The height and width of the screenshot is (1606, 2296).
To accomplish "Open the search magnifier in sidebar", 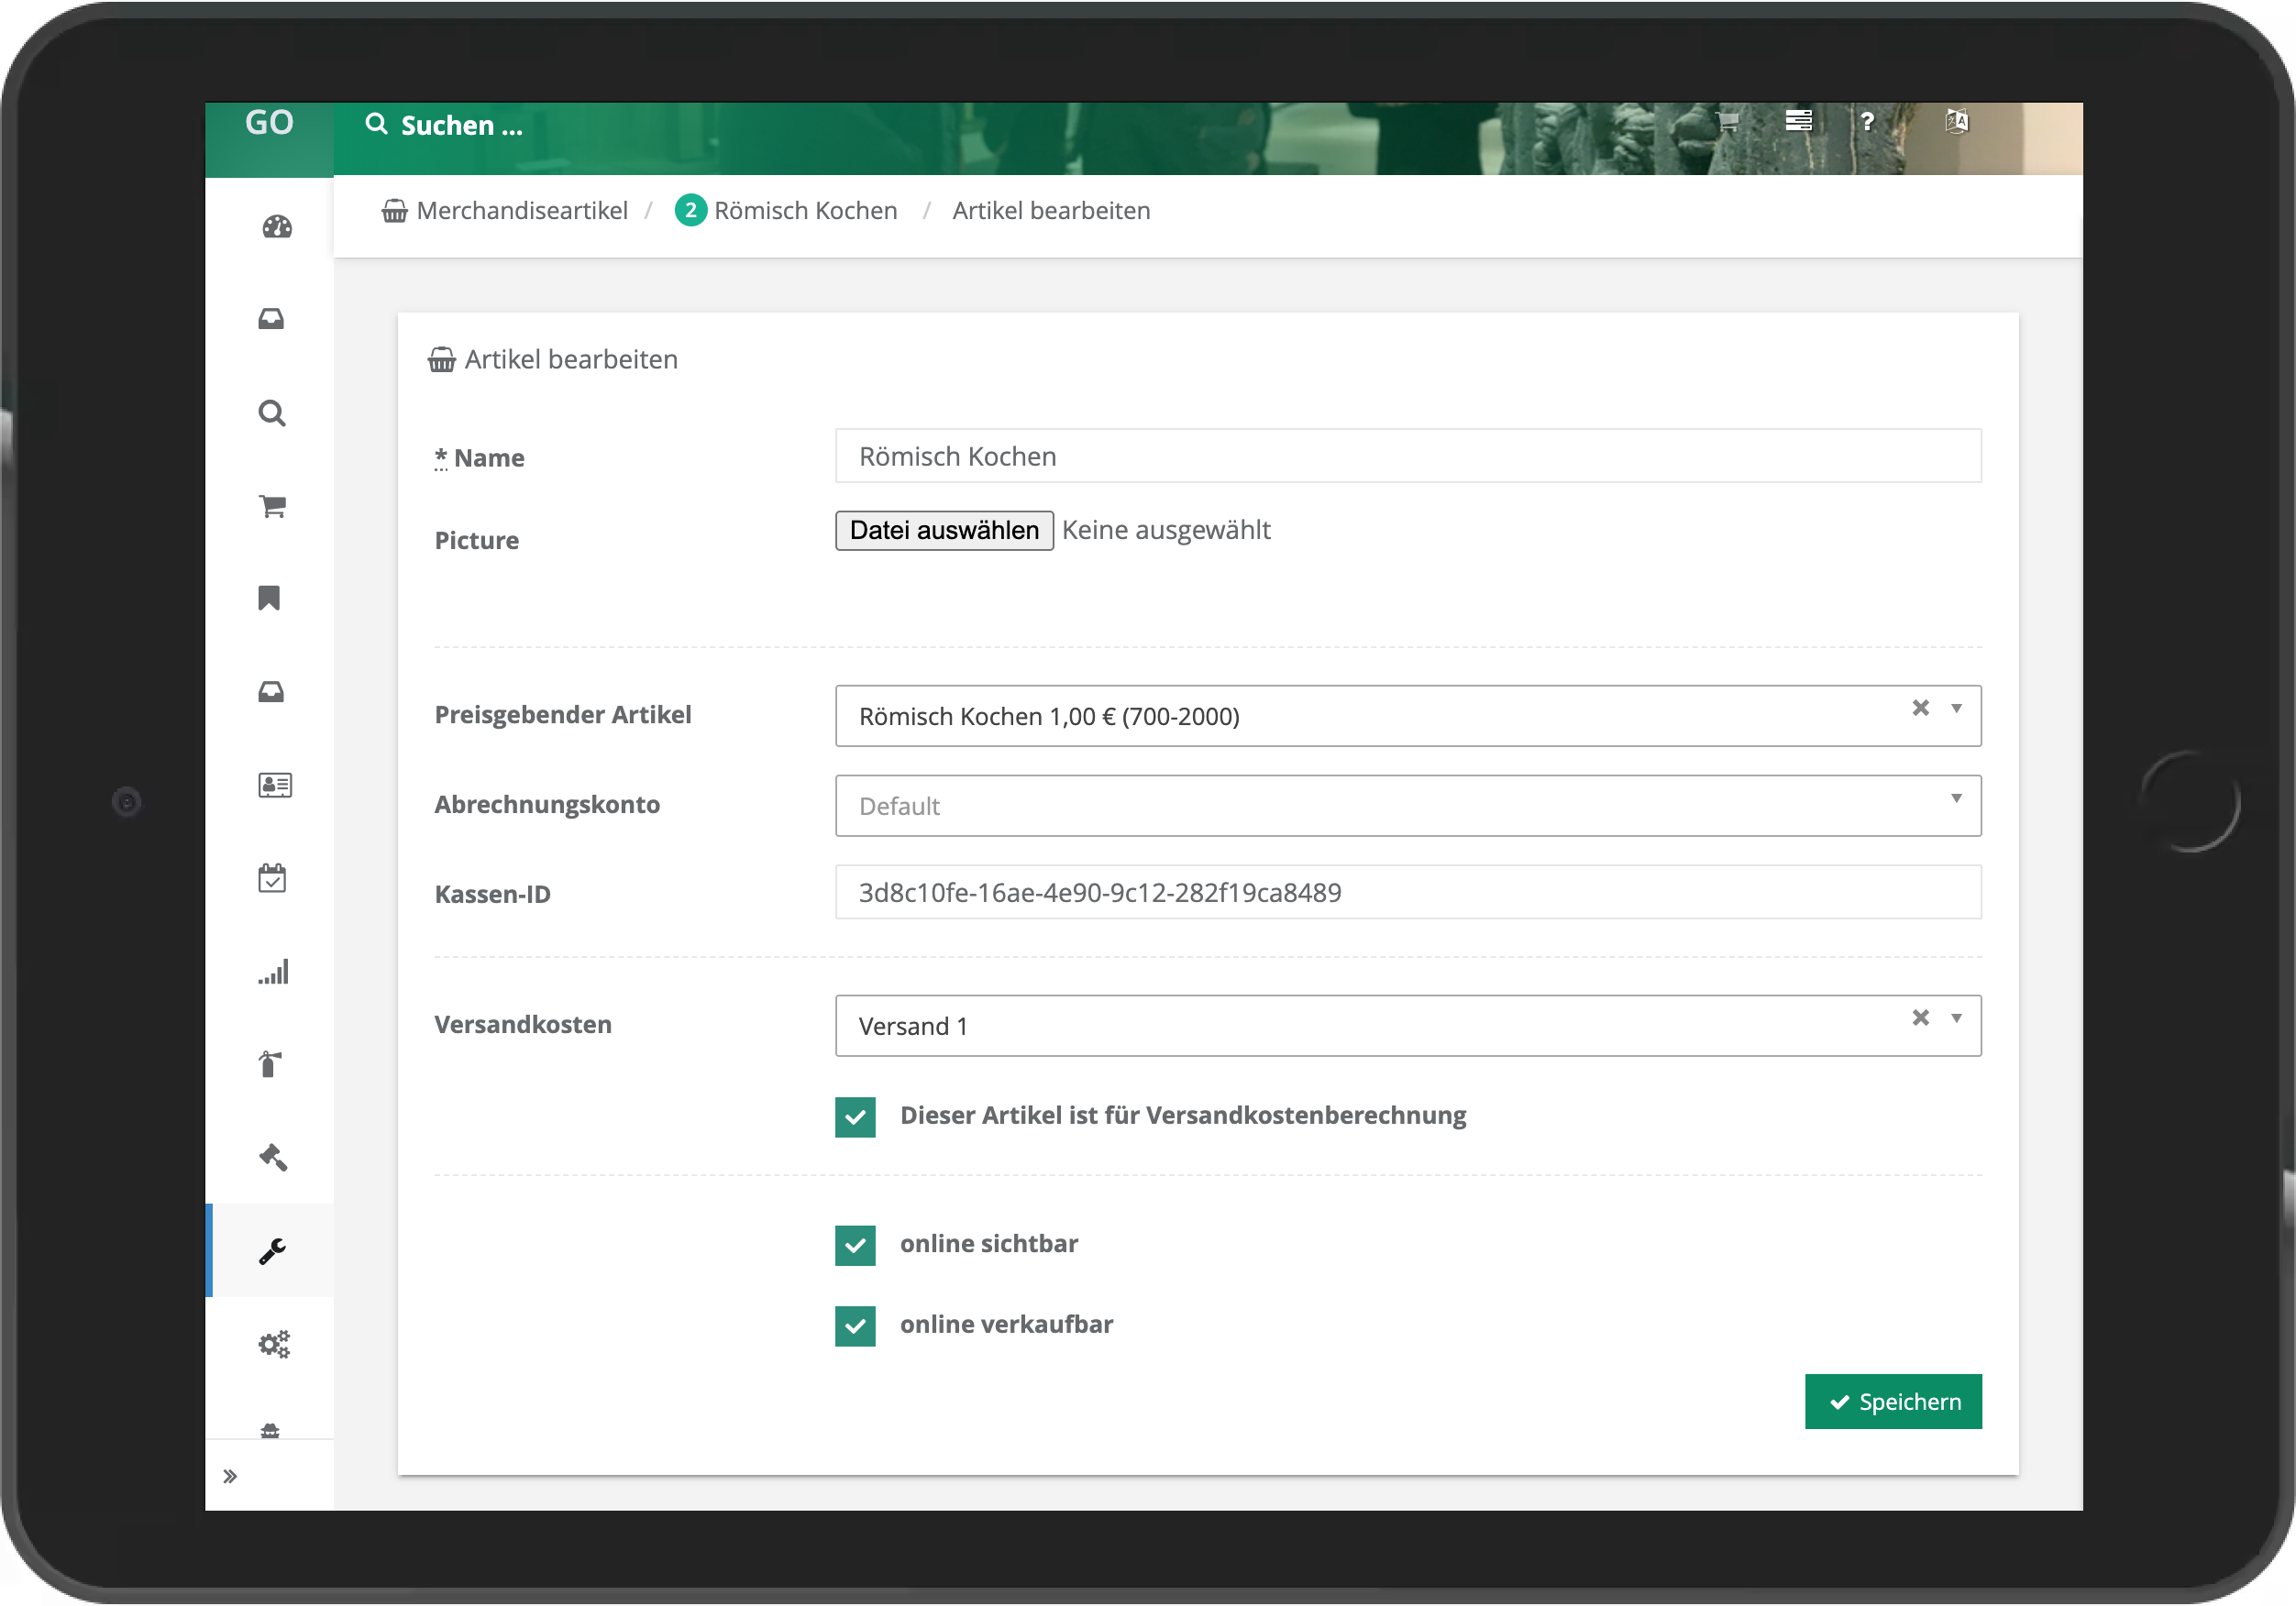I will click(x=272, y=413).
